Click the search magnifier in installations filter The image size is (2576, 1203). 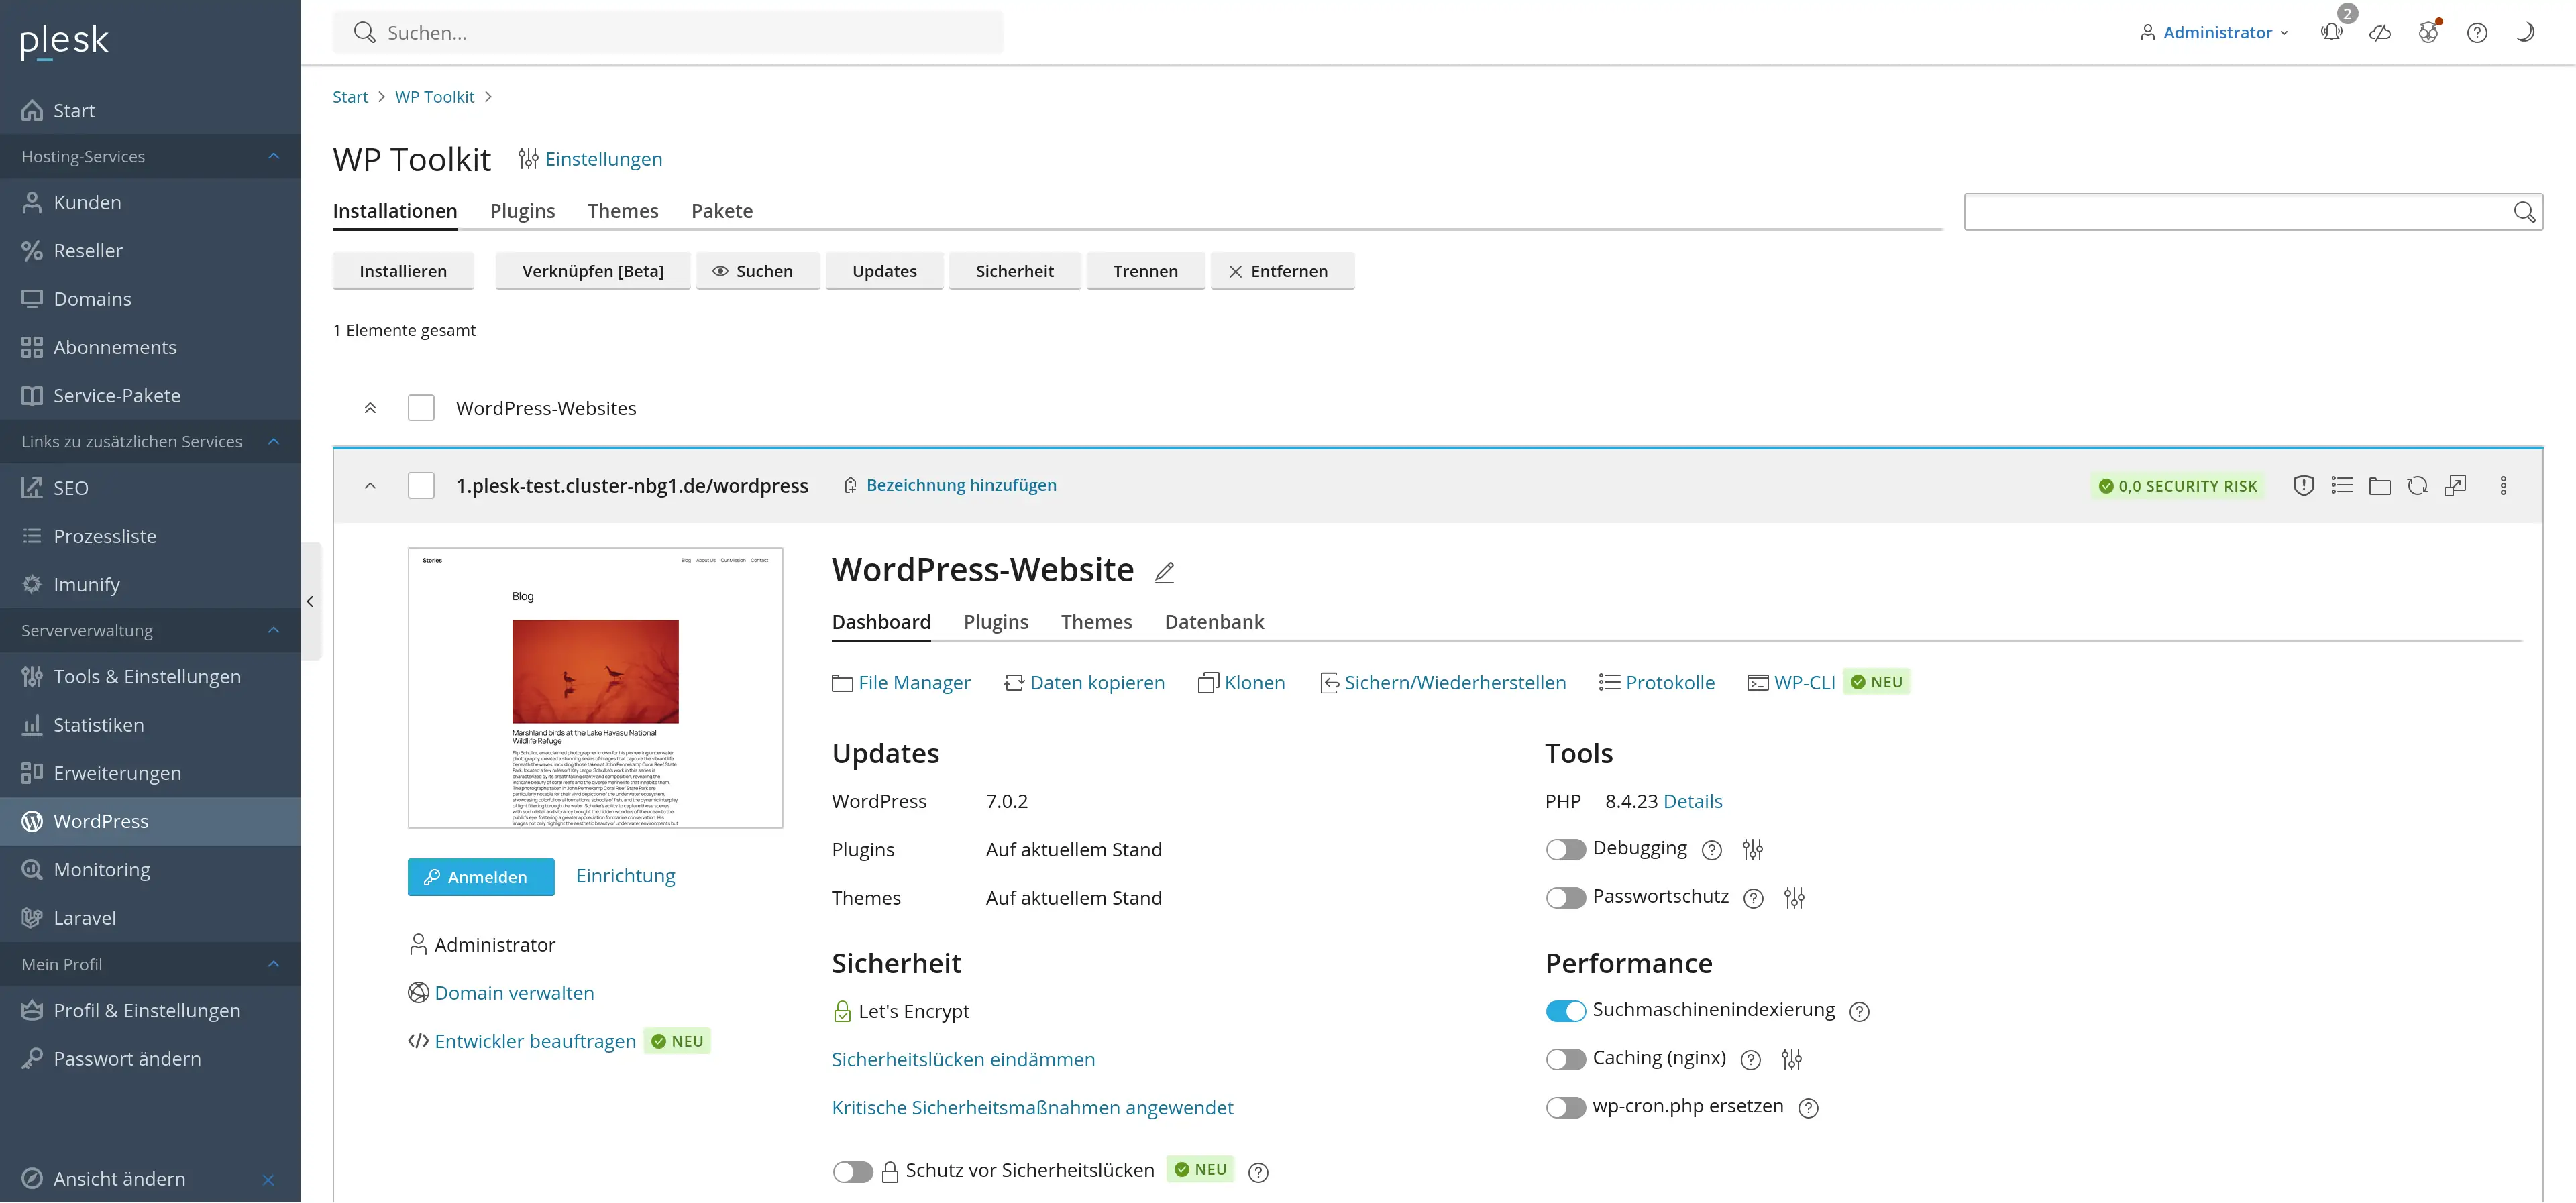[x=2524, y=212]
